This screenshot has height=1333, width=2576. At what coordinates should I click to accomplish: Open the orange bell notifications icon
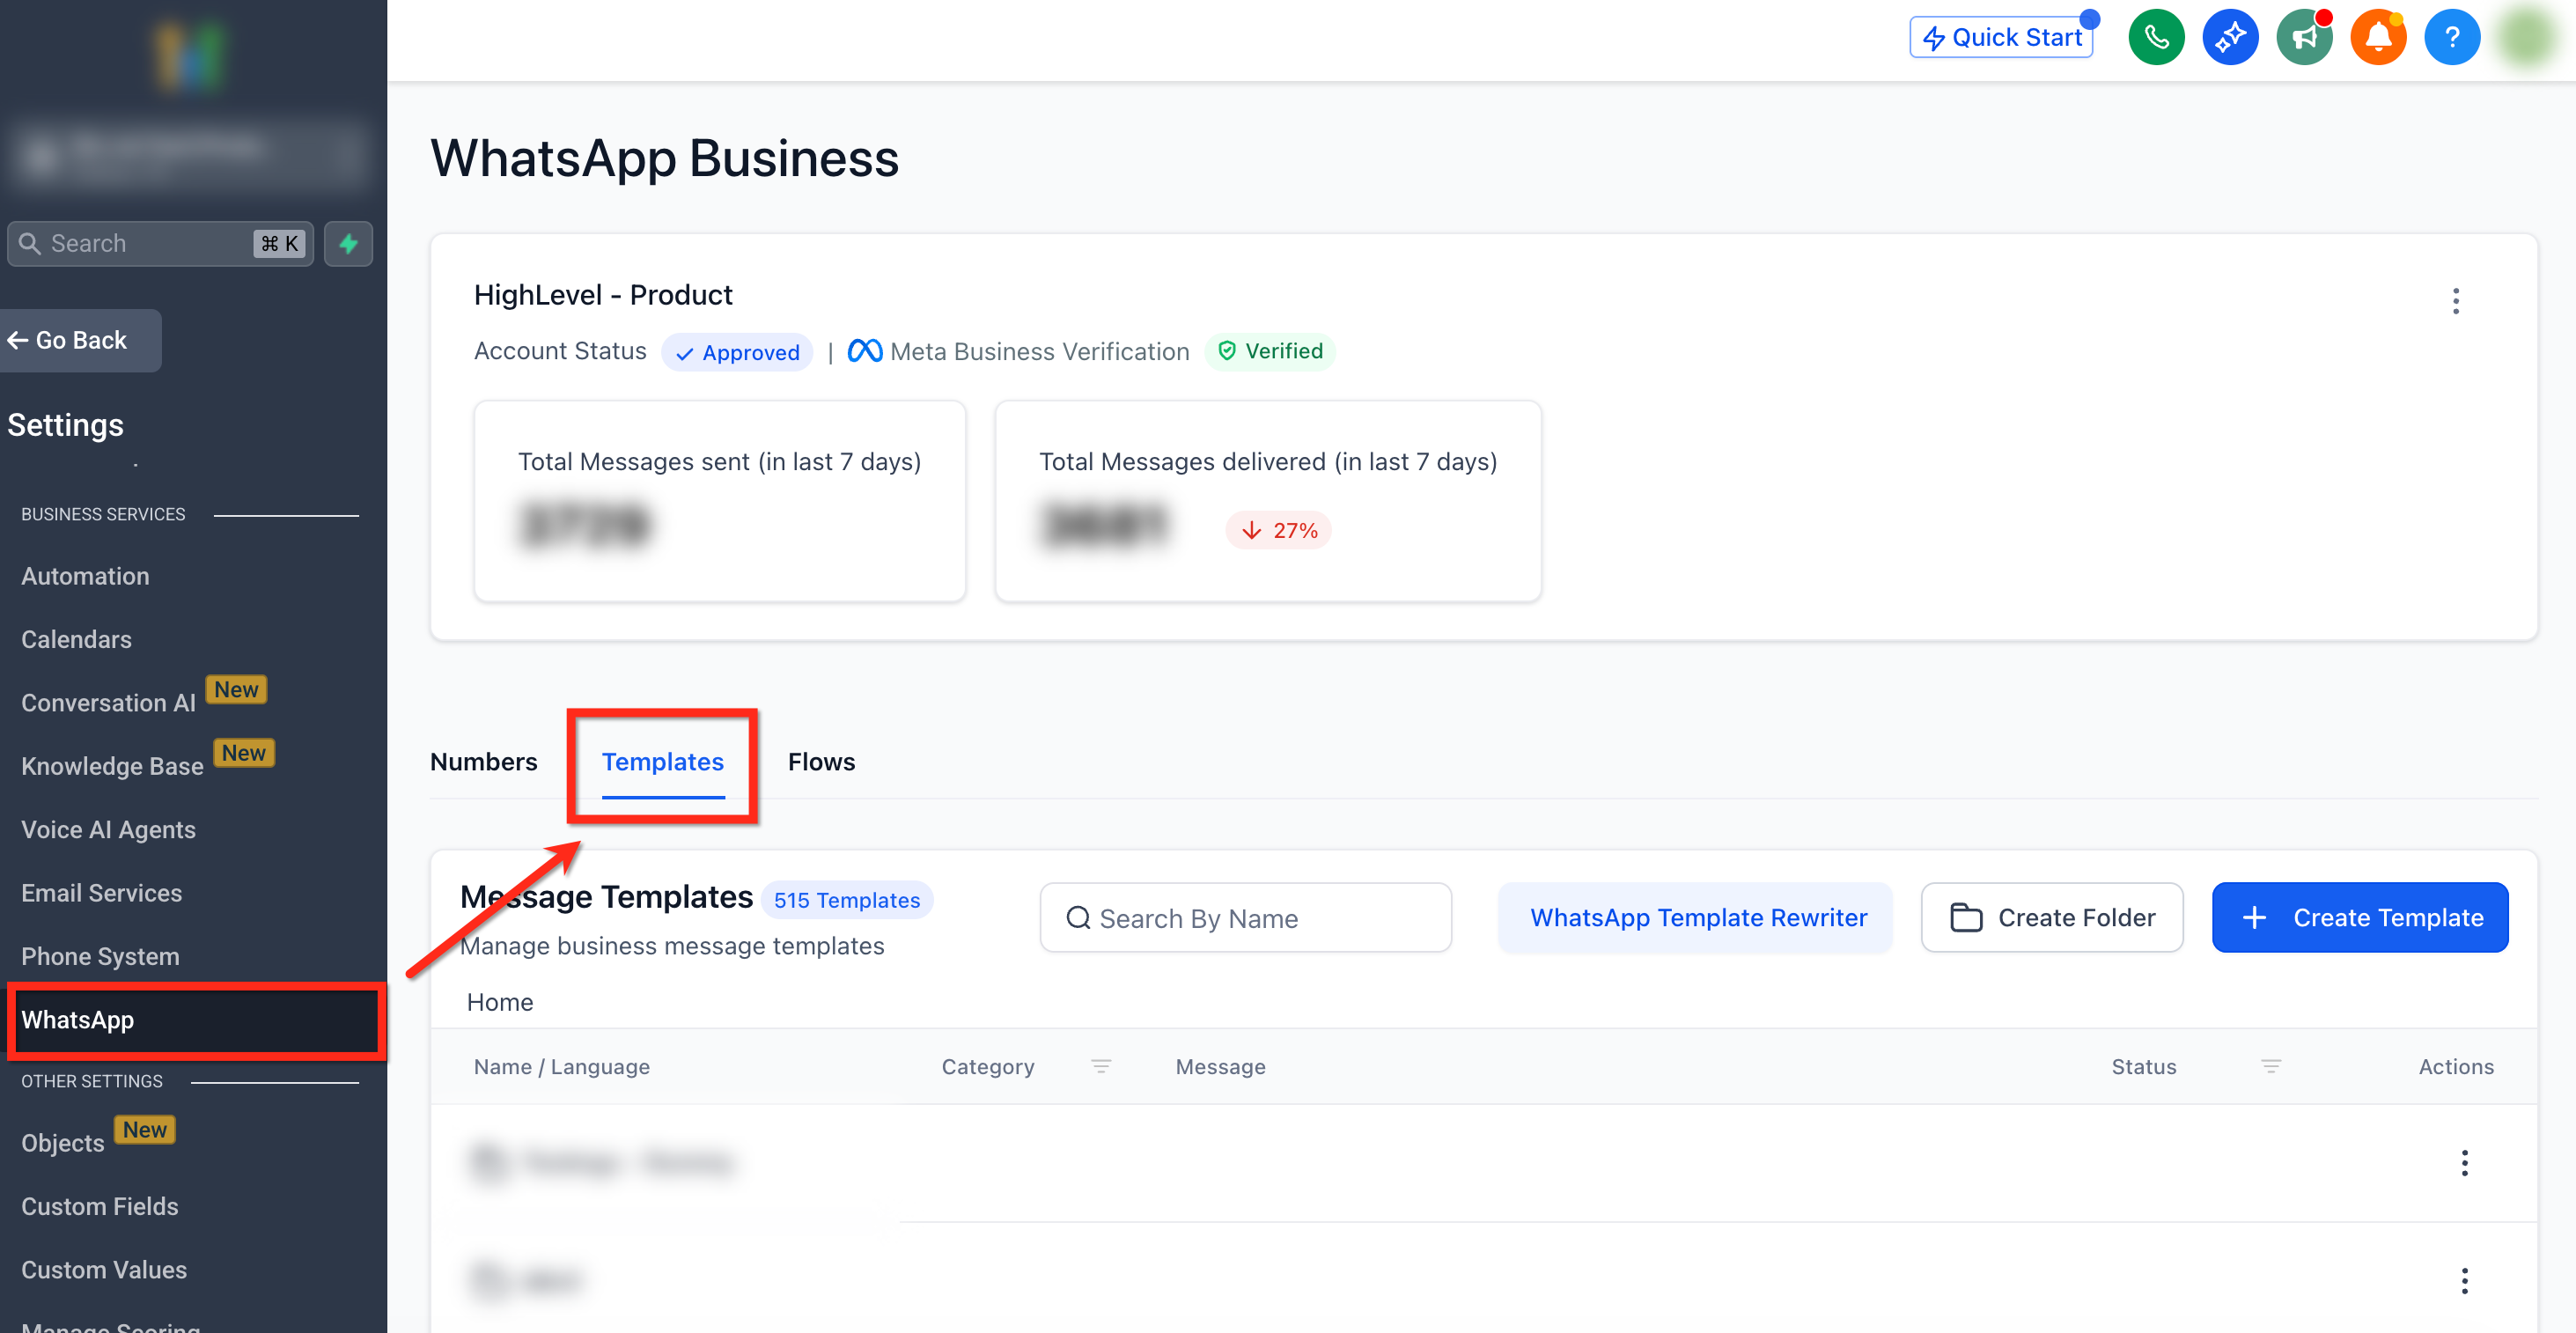point(2377,38)
